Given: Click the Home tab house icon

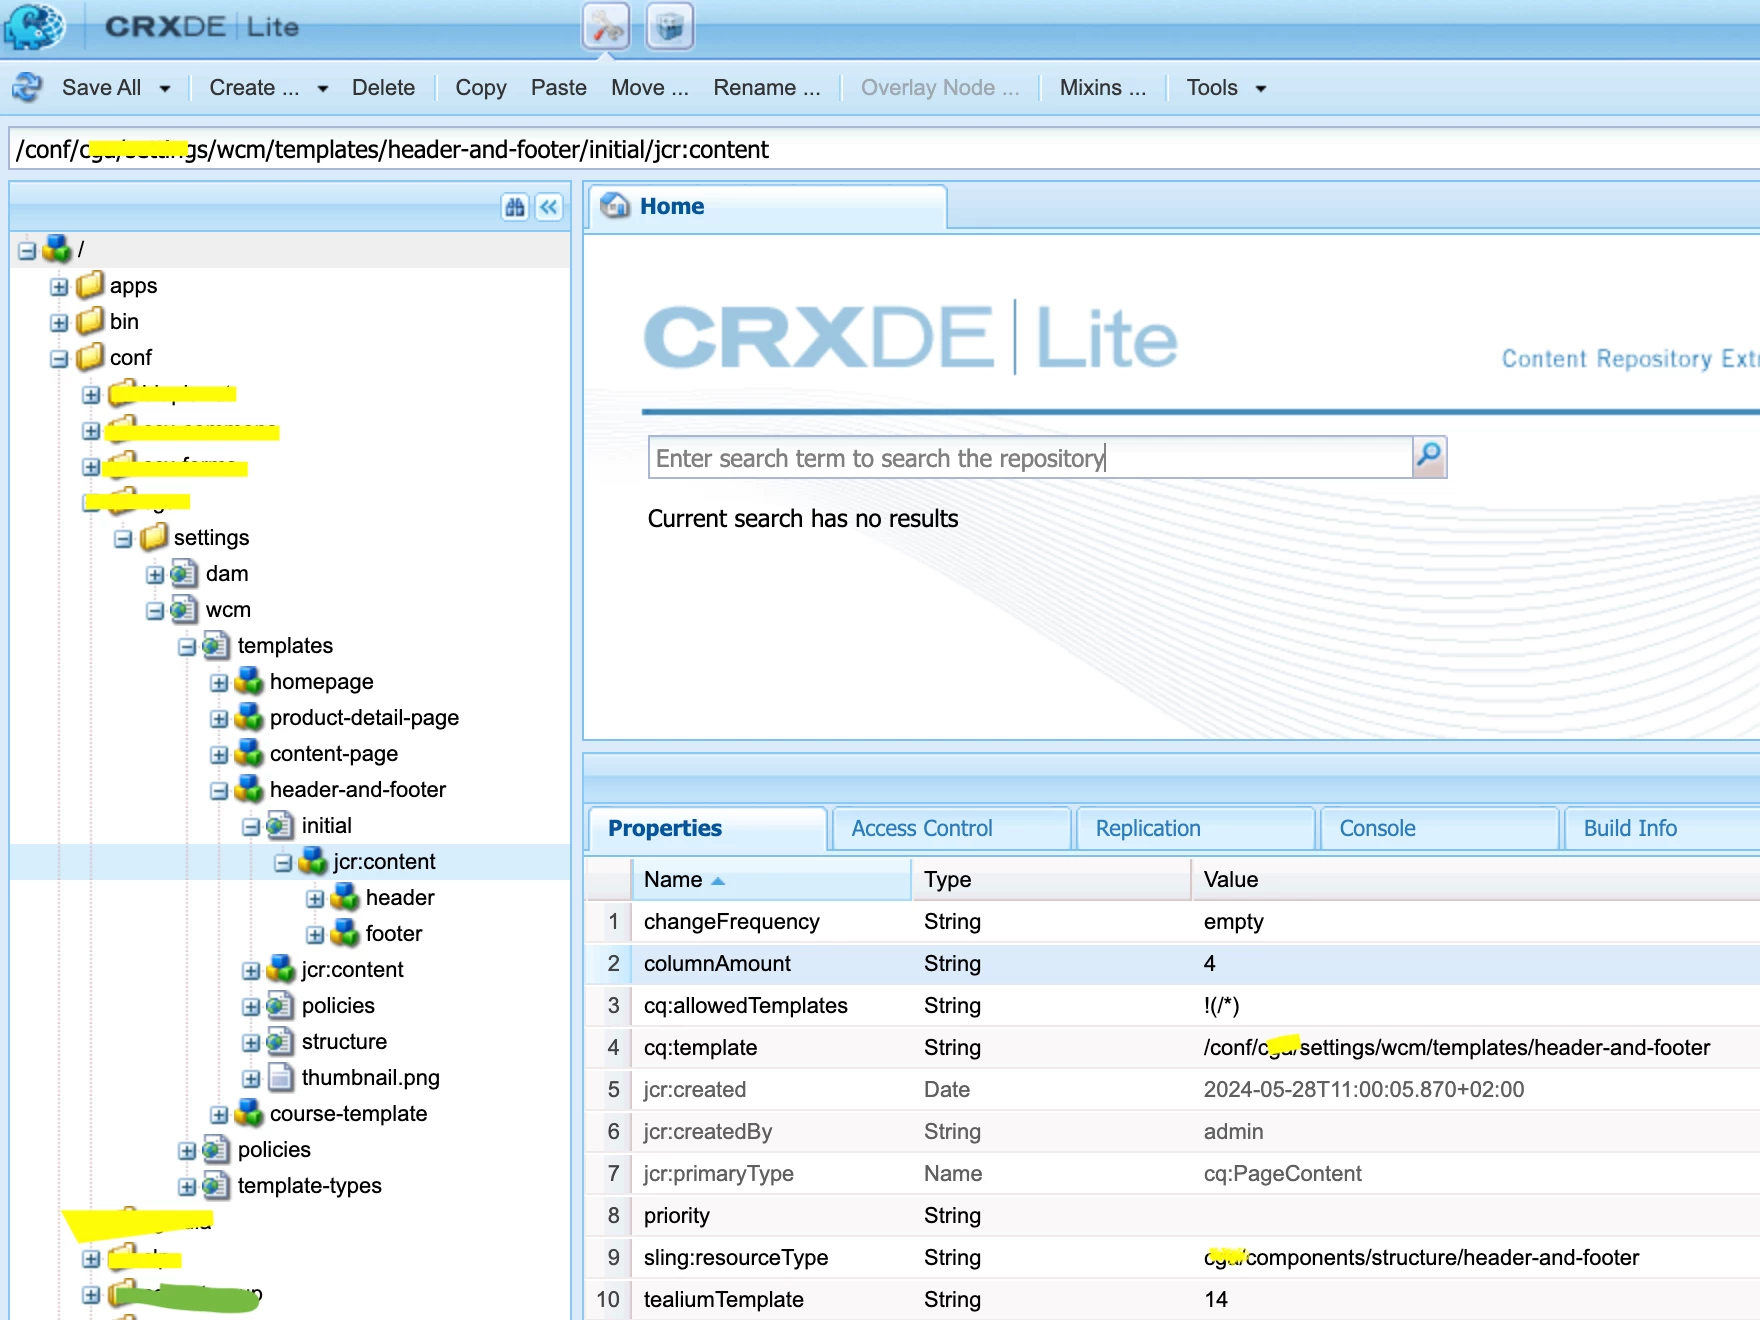Looking at the screenshot, I should (x=615, y=205).
